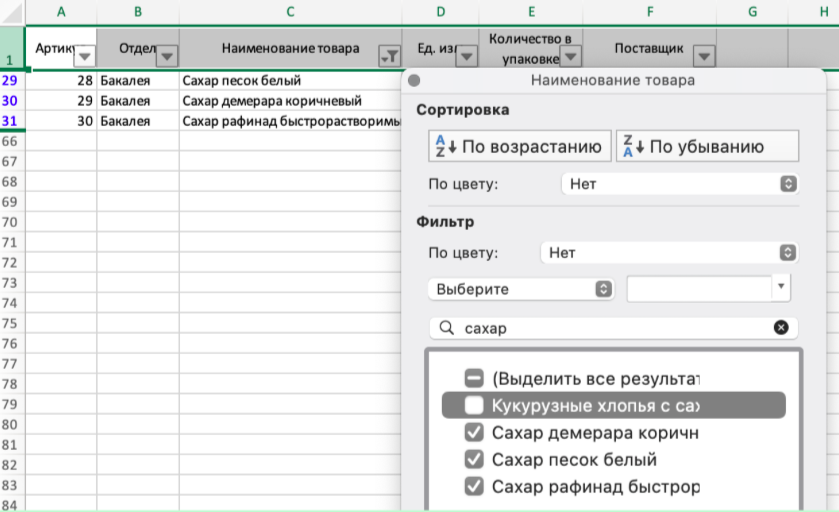Screen dimensions: 839x512
Task: Select row 31 header
Action: pos(12,121)
